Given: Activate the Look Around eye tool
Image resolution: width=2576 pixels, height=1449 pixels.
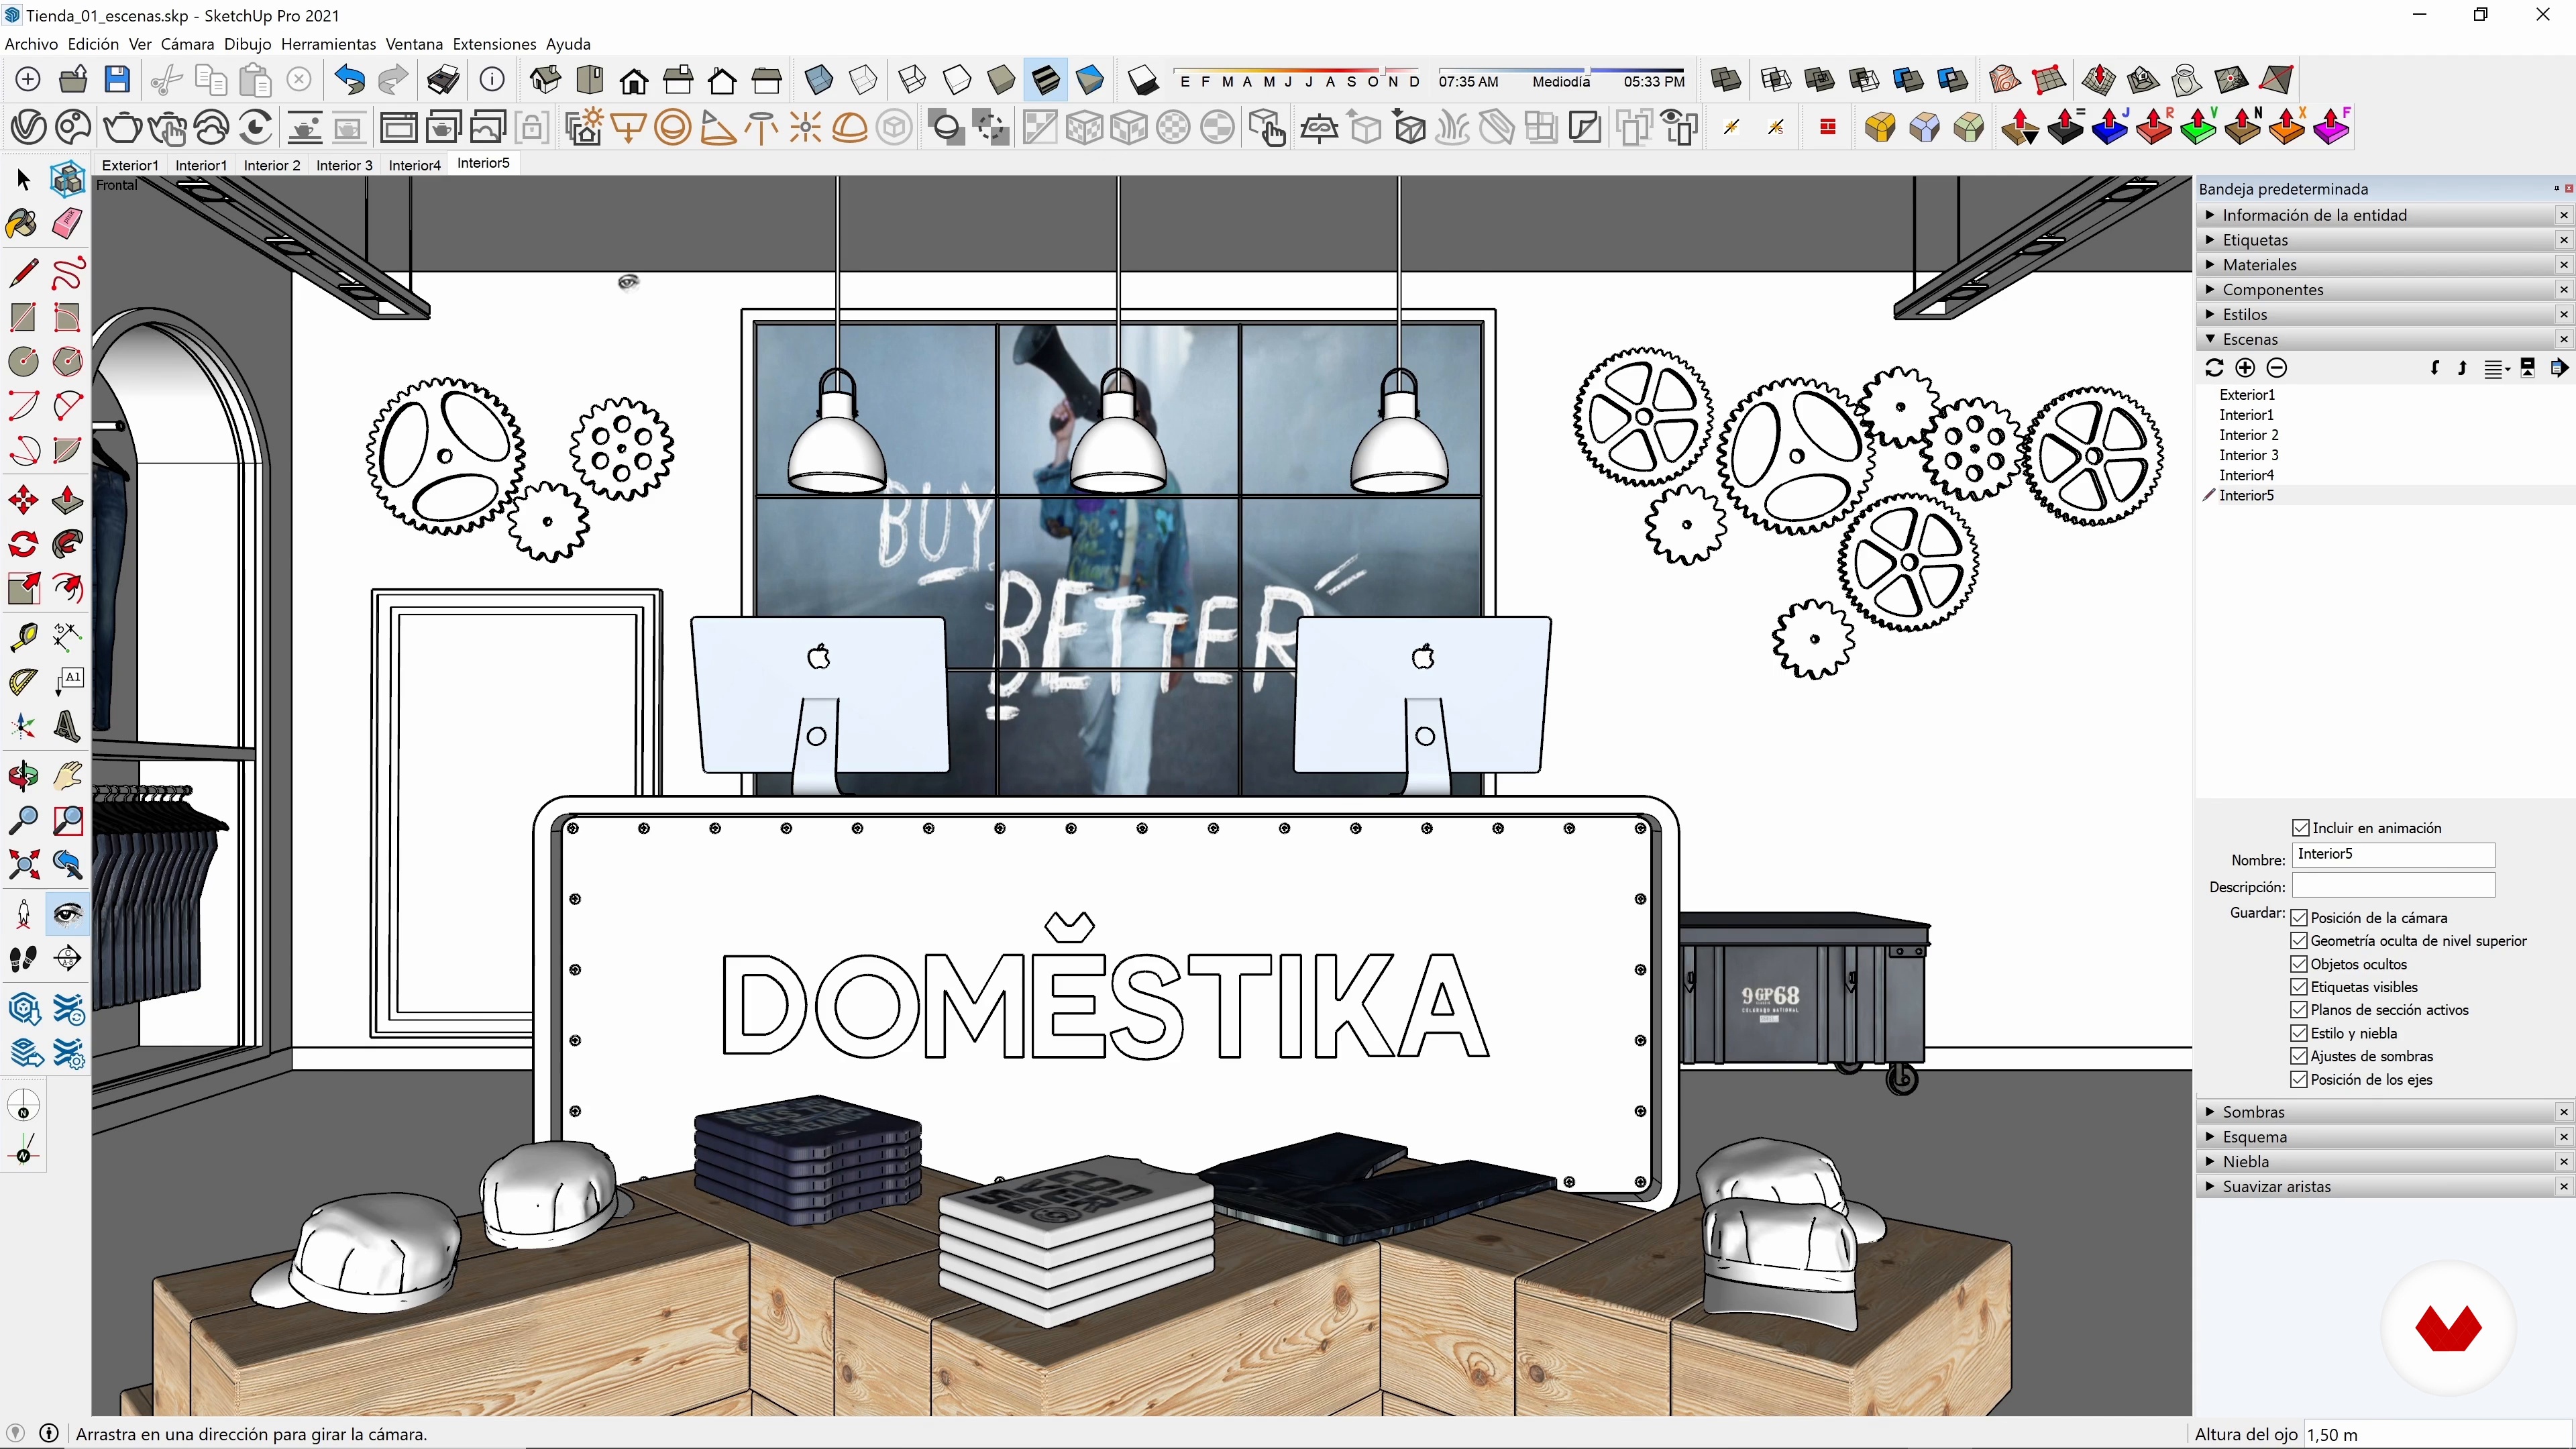Looking at the screenshot, I should coord(68,914).
